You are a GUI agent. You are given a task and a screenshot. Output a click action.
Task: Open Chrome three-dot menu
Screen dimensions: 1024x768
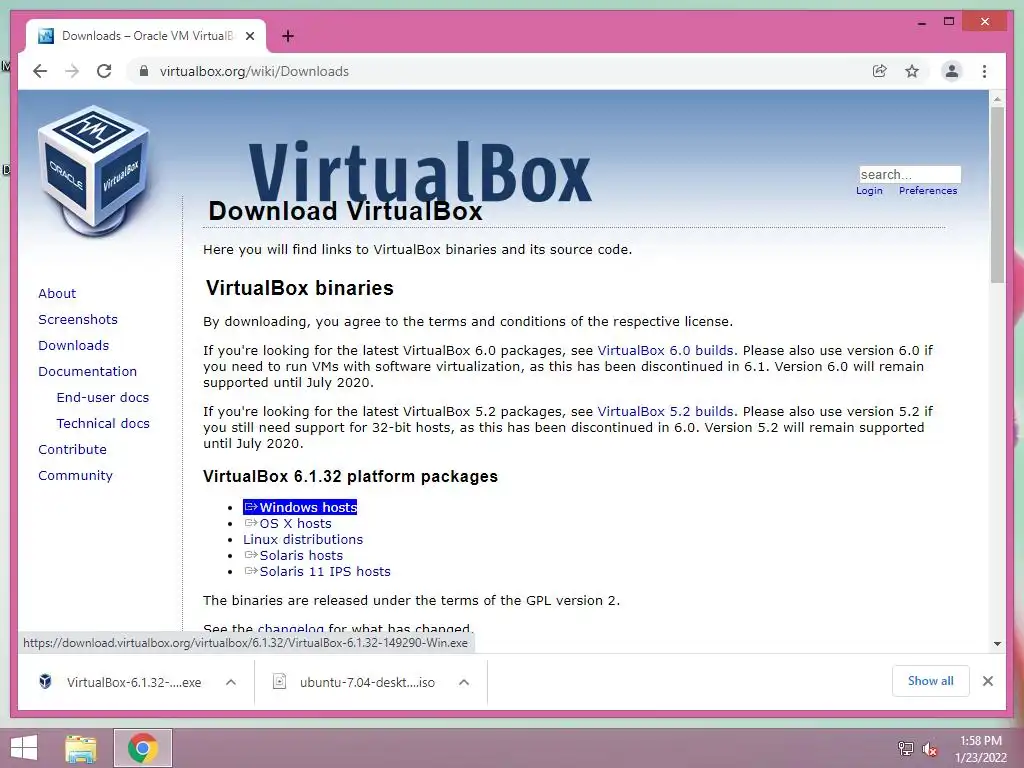[x=984, y=71]
